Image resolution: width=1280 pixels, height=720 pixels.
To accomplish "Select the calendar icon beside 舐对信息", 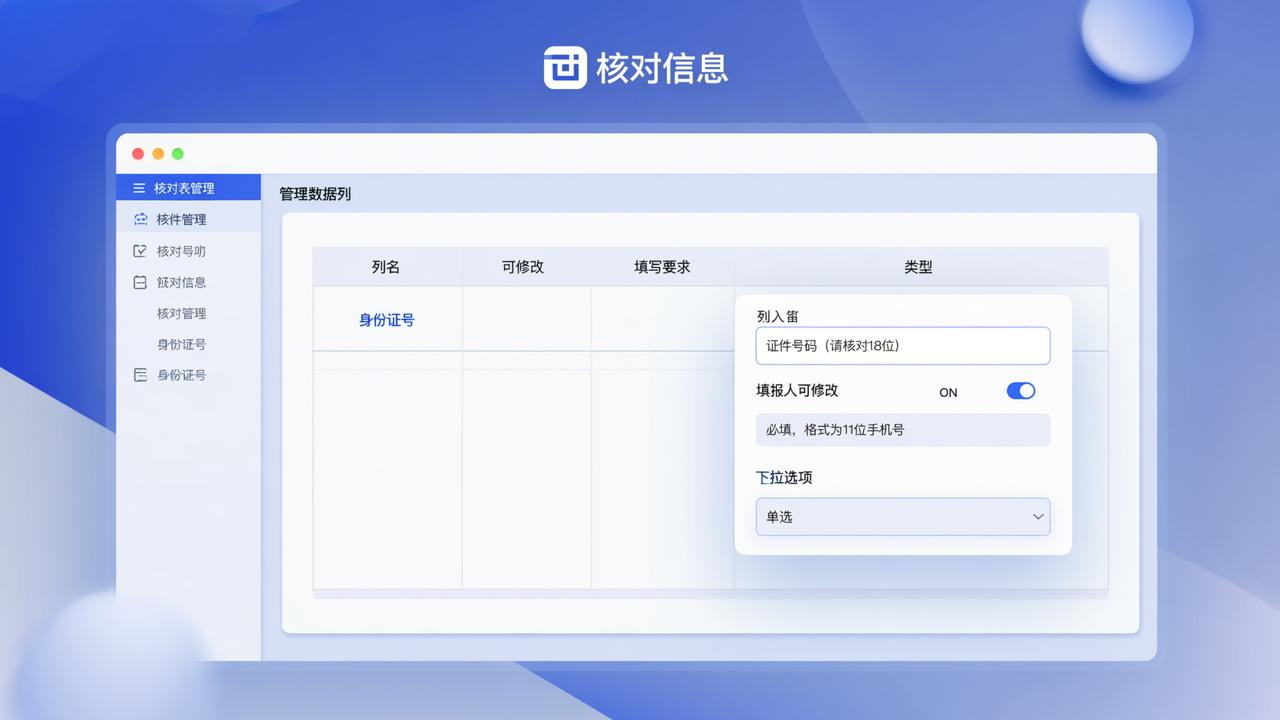I will tap(140, 283).
